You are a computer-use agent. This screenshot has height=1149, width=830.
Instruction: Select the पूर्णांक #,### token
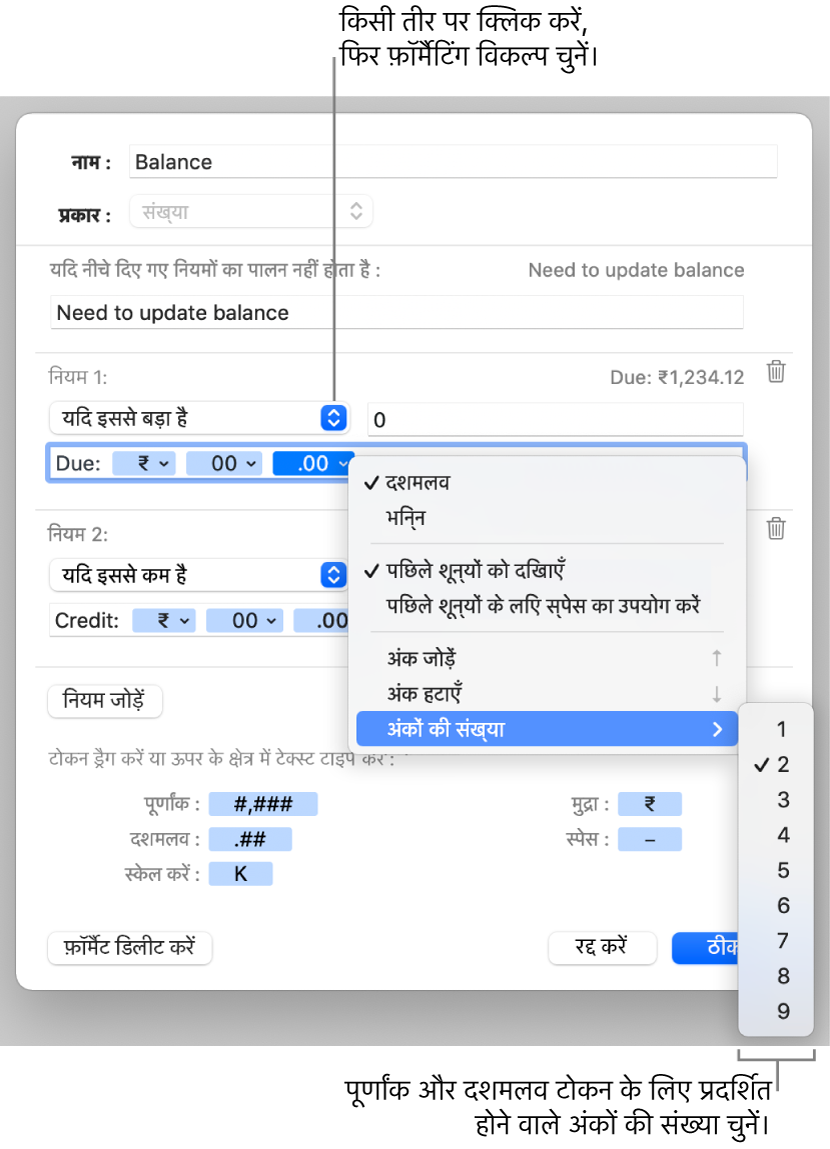click(263, 804)
